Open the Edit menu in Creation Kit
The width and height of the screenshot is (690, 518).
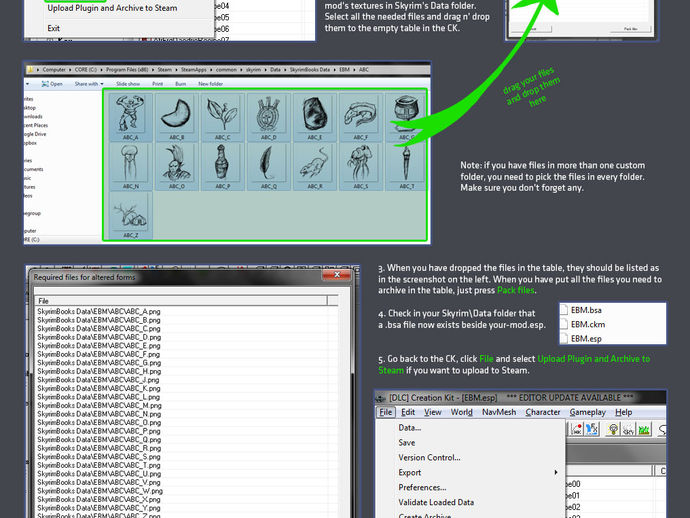tap(408, 412)
